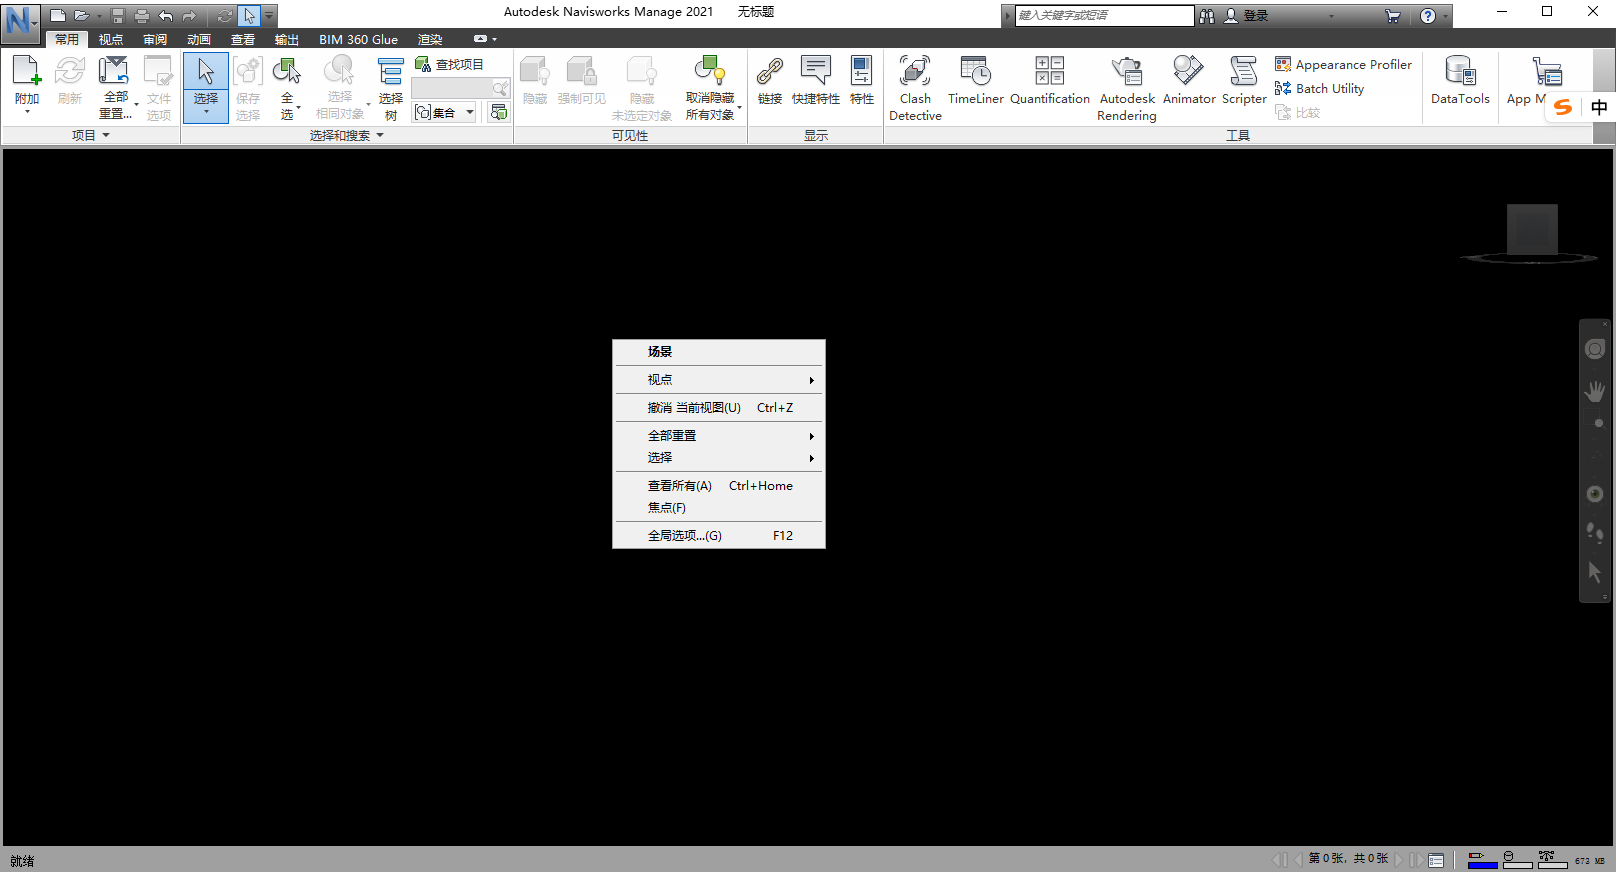Toggle Links (链接) display
1616x872 pixels.
[x=770, y=81]
